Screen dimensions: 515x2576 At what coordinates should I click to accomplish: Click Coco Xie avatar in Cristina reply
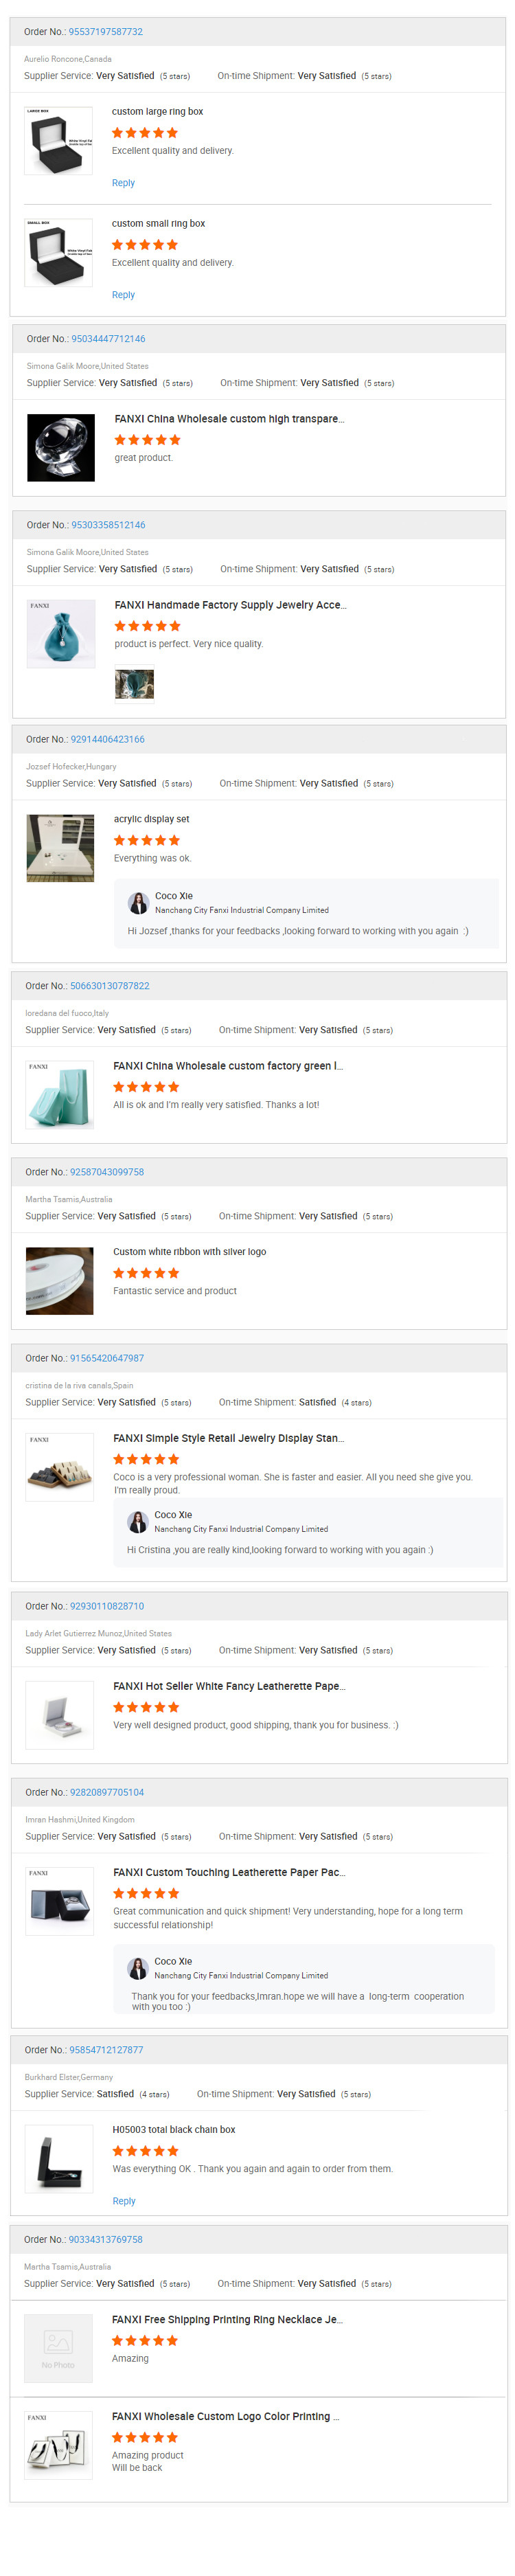[x=138, y=1522]
